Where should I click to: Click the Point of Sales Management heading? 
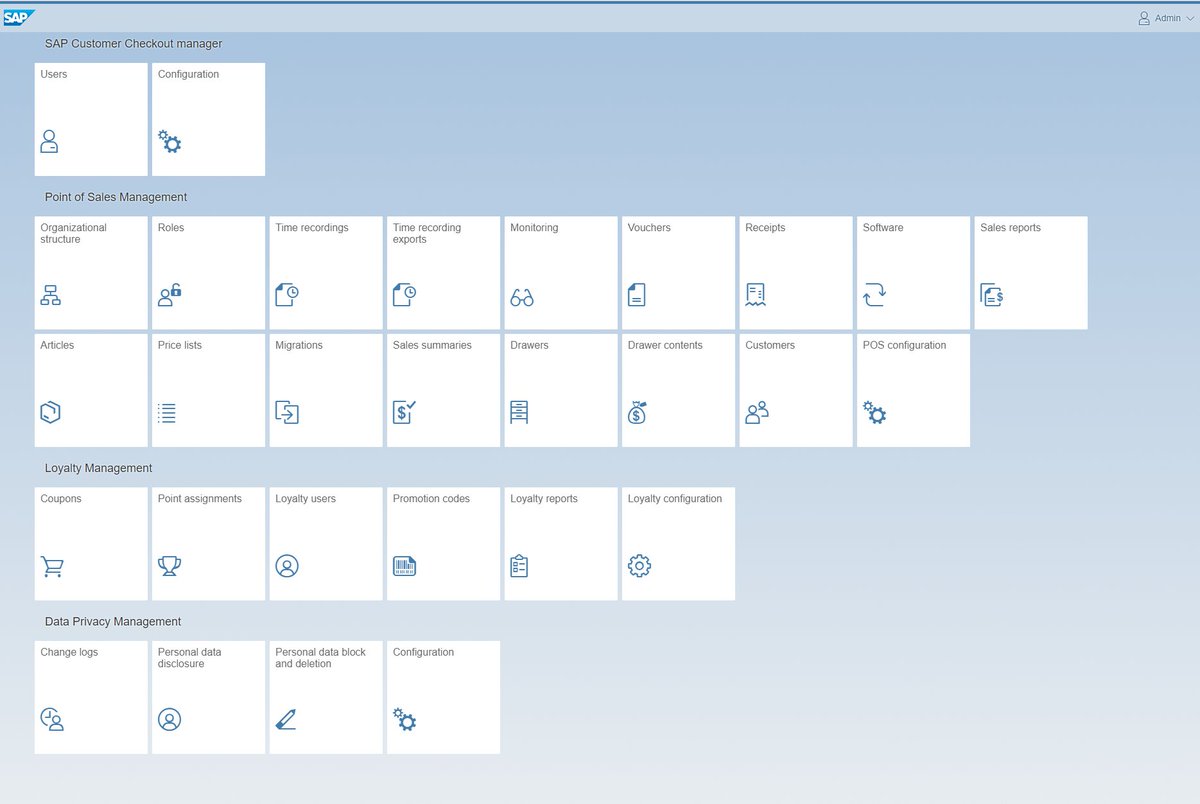116,197
